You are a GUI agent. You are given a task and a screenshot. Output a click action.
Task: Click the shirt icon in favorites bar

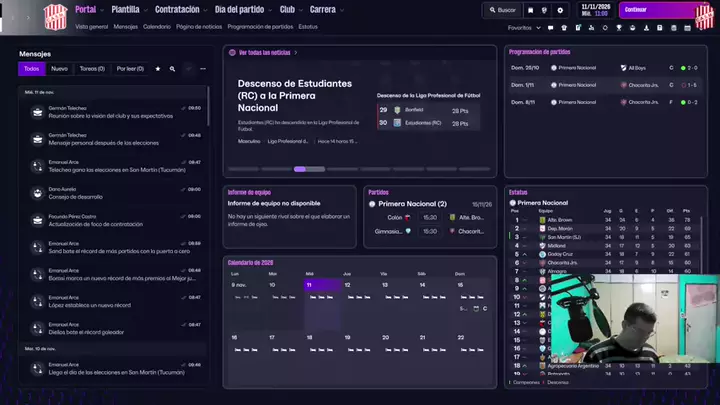tap(564, 28)
